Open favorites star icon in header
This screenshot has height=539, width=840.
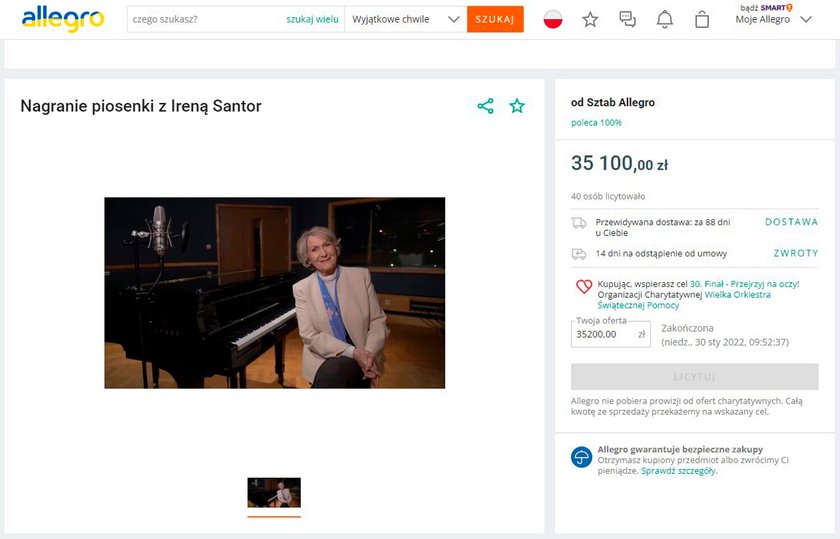pyautogui.click(x=590, y=20)
